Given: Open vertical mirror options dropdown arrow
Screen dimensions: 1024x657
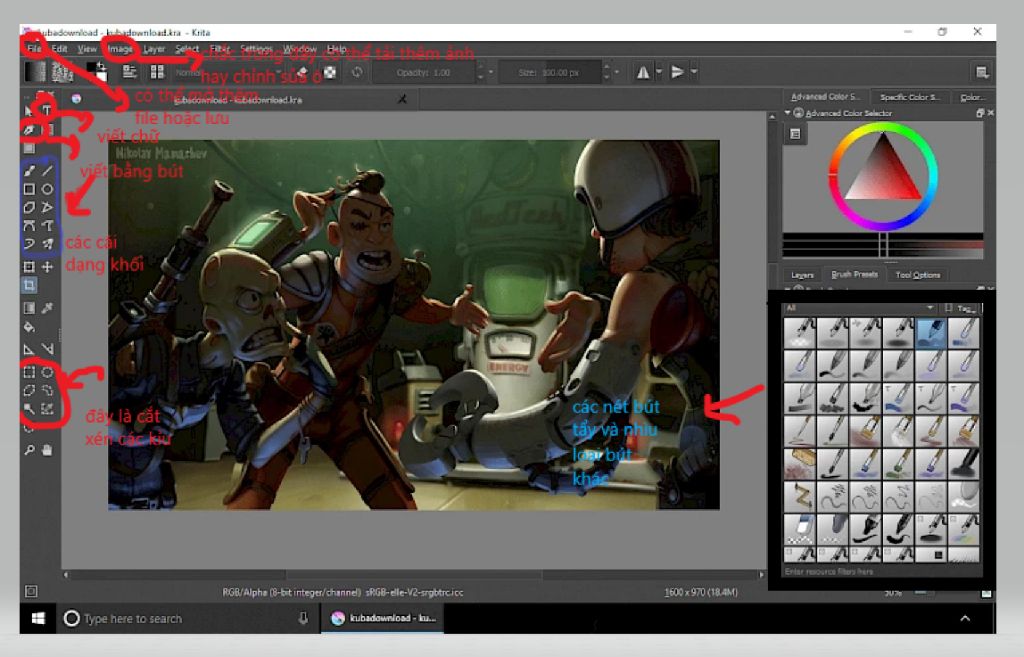Looking at the screenshot, I should (694, 72).
